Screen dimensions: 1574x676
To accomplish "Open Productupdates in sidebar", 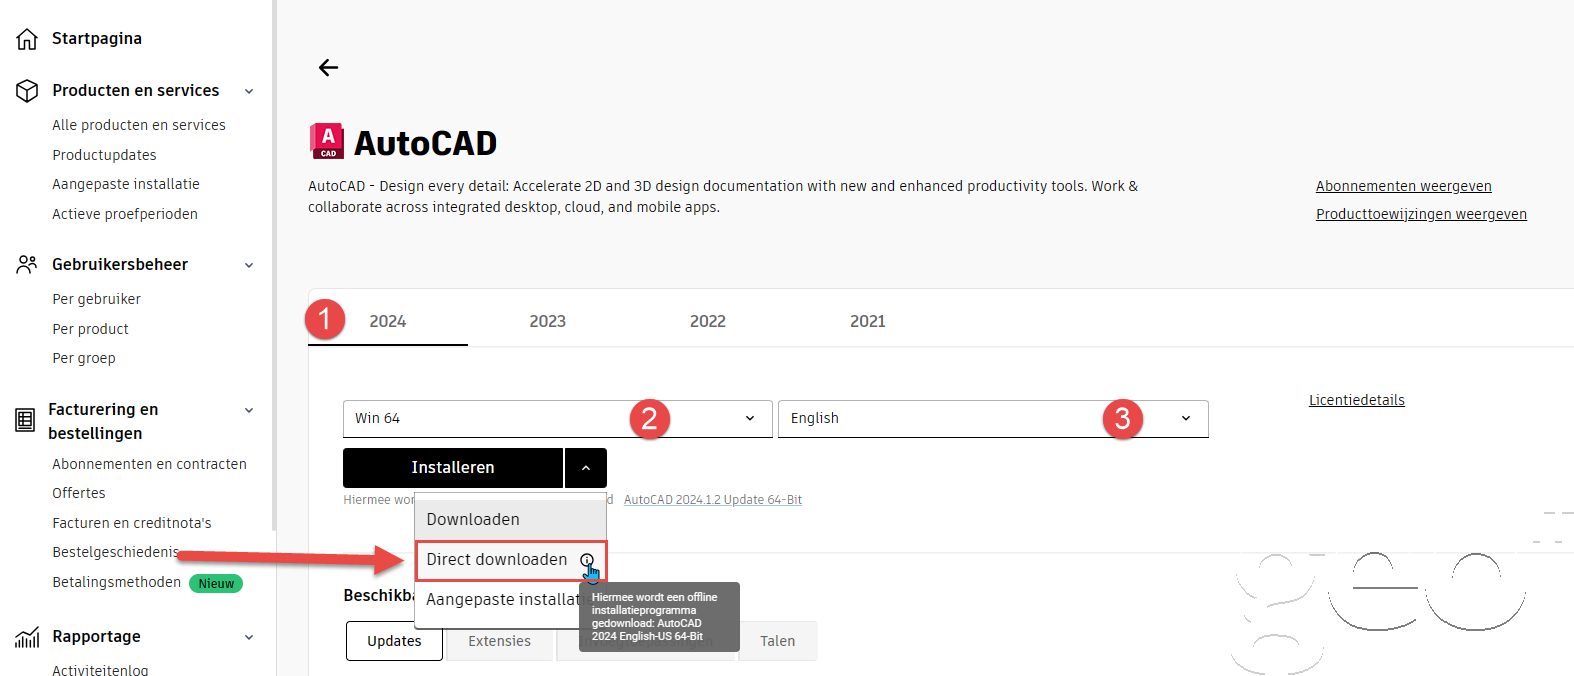I will (x=104, y=155).
